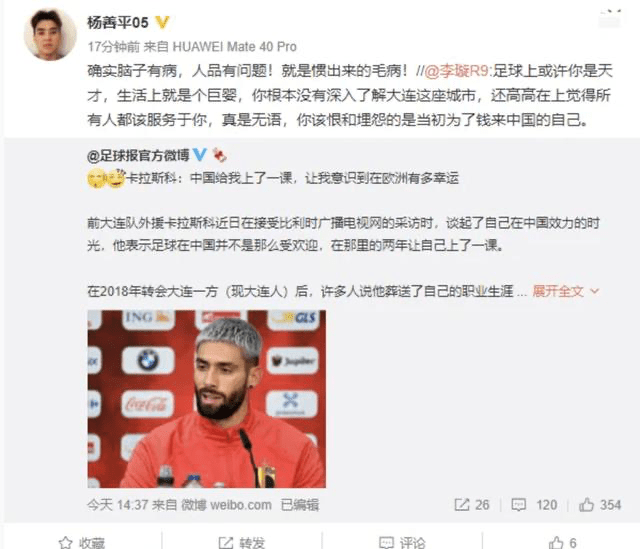Select the 转发 repost action
The image size is (640, 549).
pos(242,542)
